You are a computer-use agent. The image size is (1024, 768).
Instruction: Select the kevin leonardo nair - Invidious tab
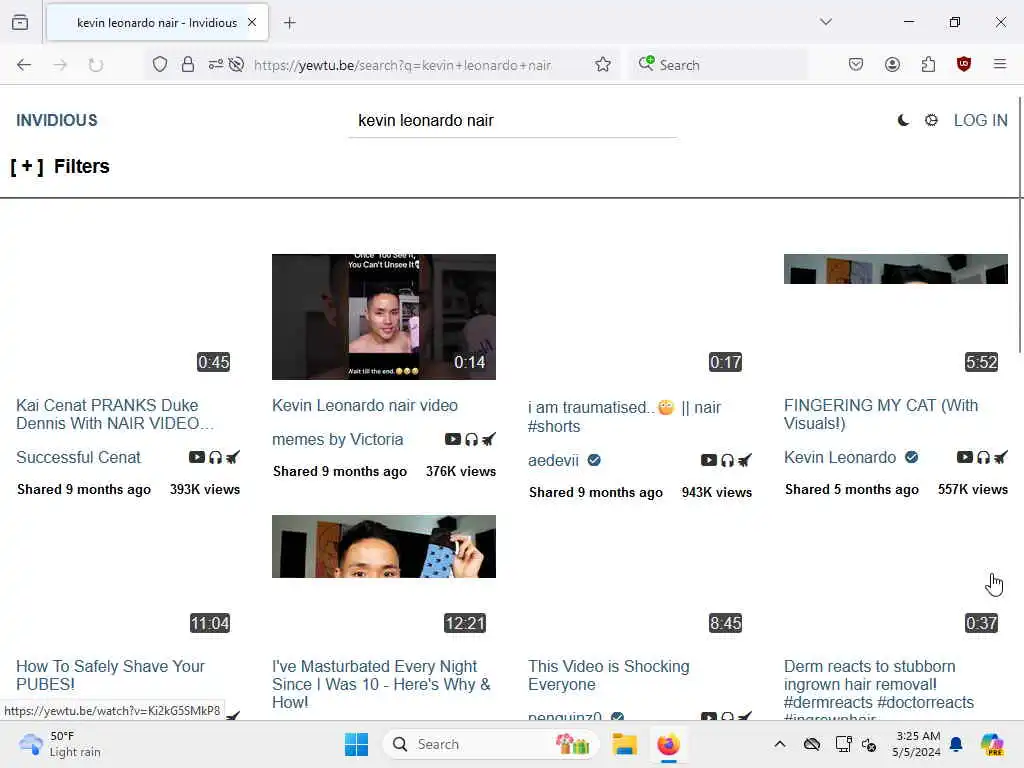(157, 23)
